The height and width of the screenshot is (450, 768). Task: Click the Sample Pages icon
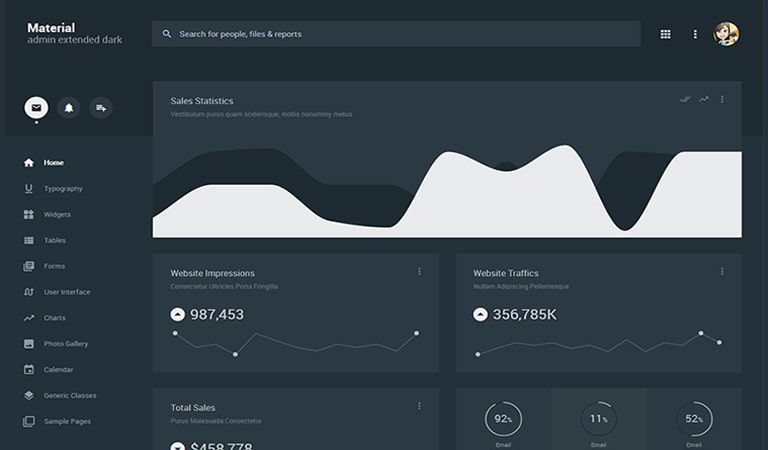[x=29, y=421]
